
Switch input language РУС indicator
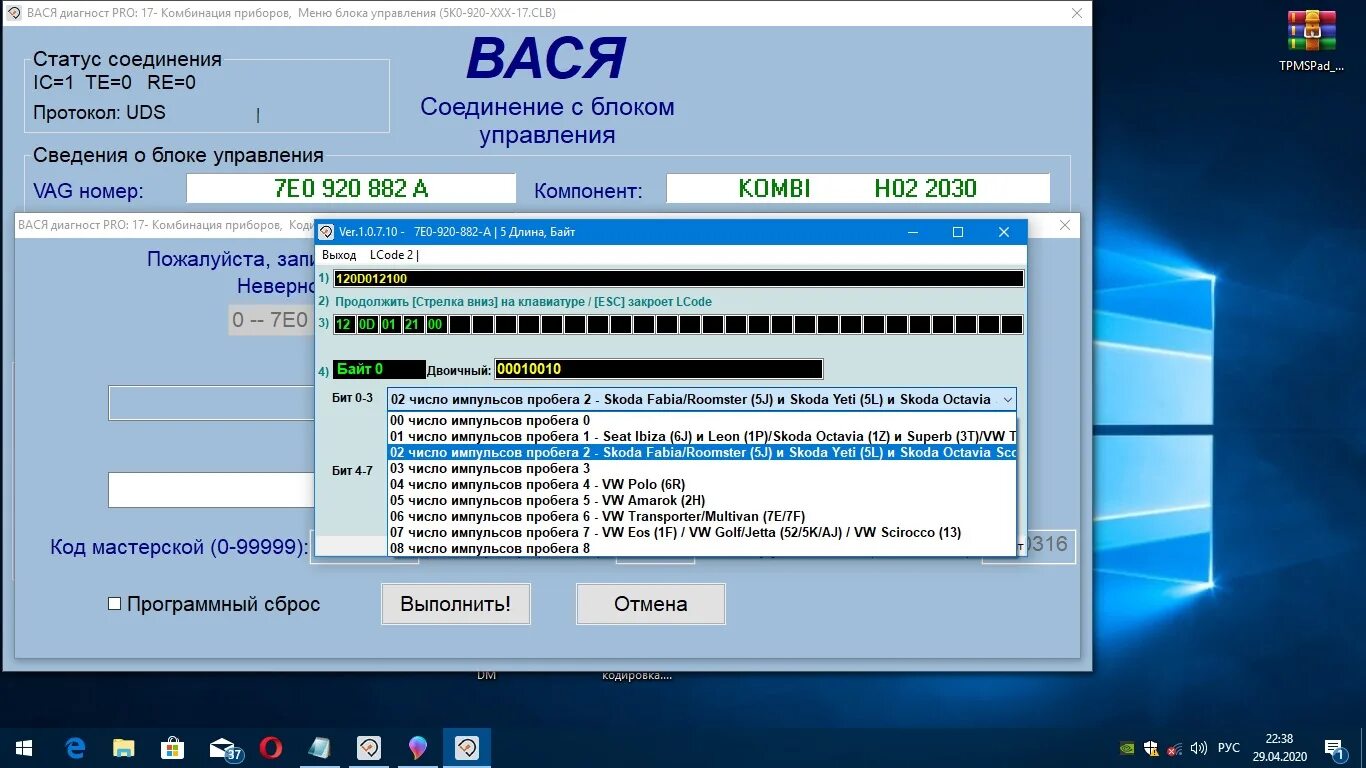pos(1229,748)
